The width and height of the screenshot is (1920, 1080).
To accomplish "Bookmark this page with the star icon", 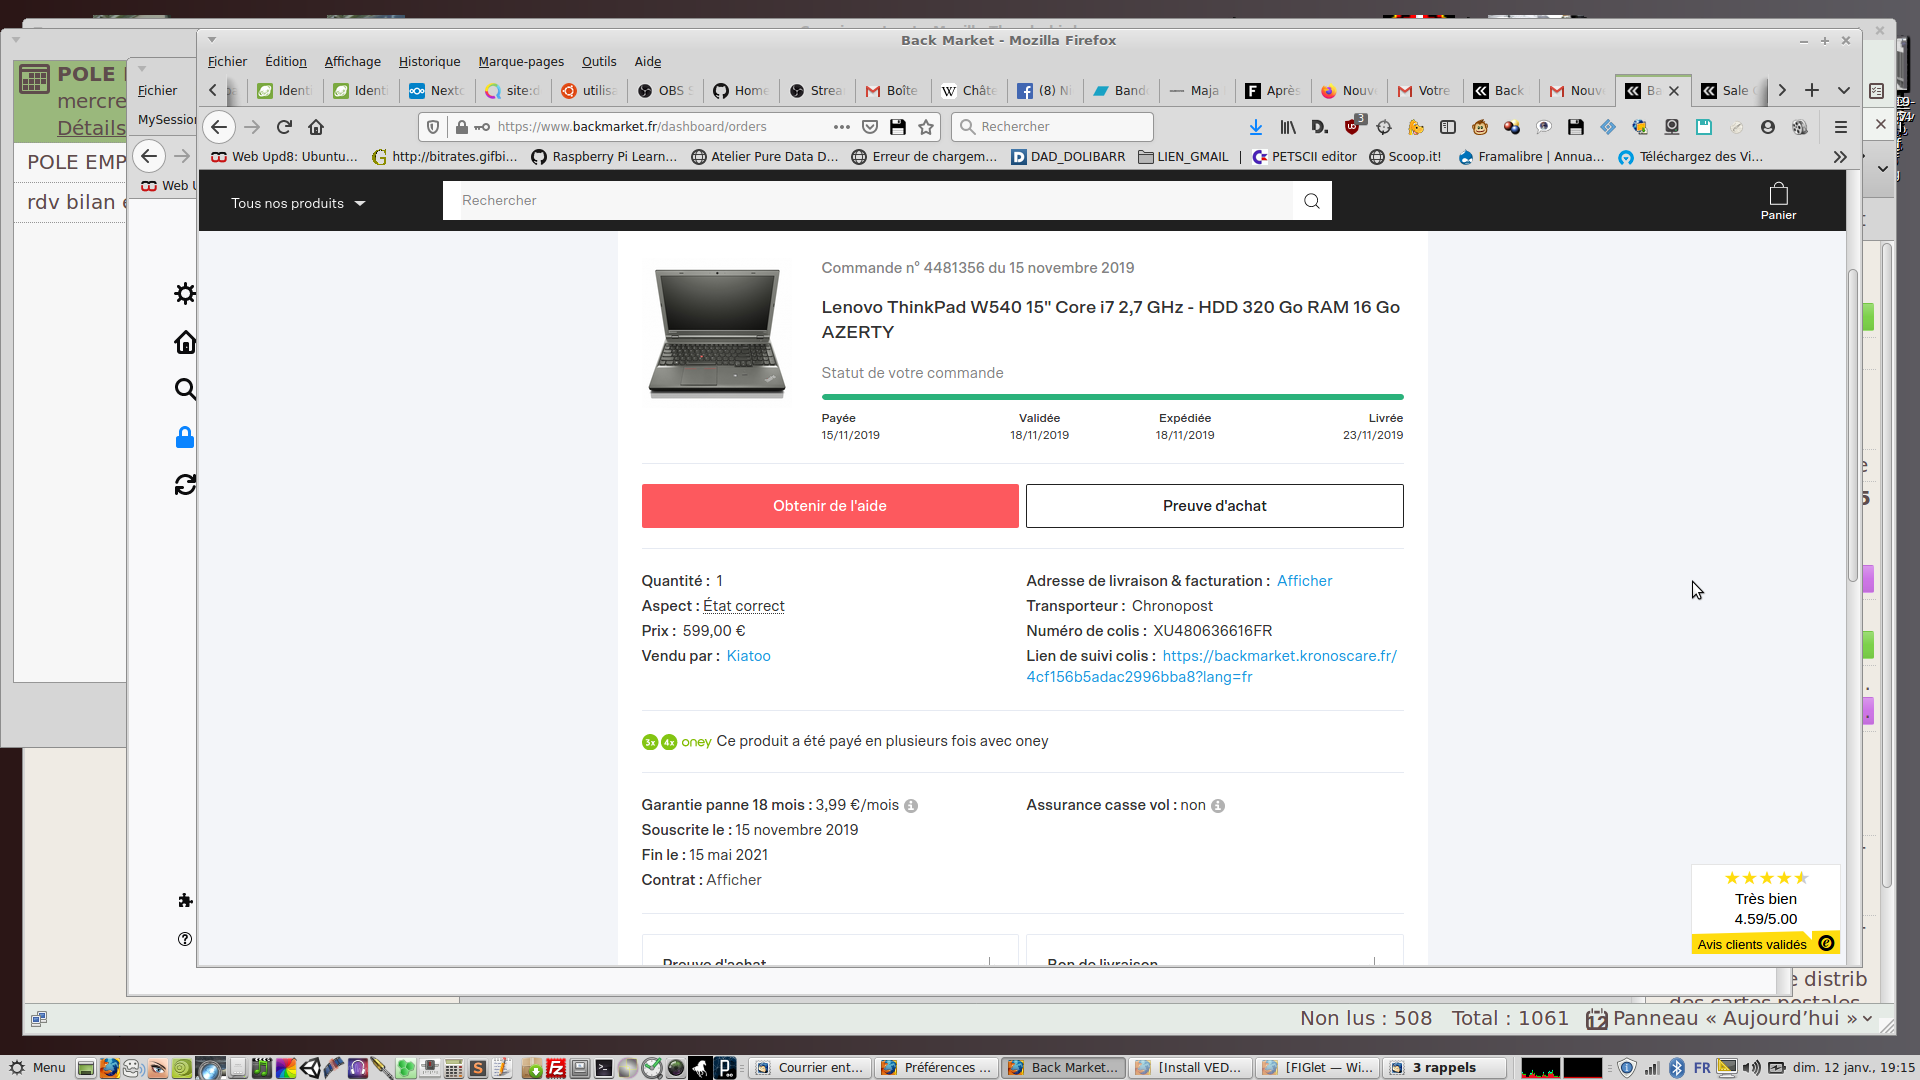I will (926, 127).
